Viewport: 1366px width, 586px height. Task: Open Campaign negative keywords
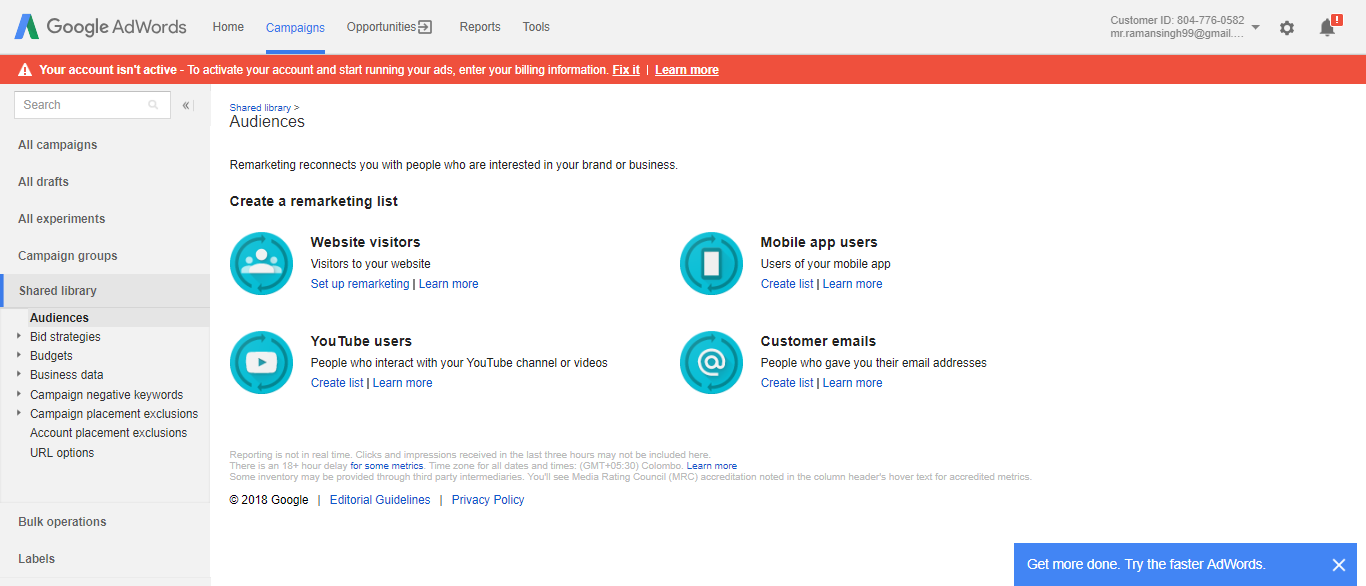pyautogui.click(x=106, y=395)
